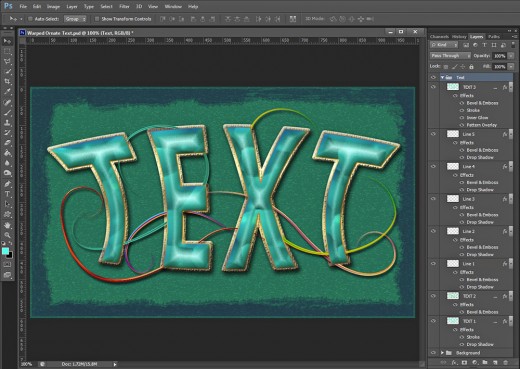Select the Pen tool
This screenshot has width=520, height=369.
[7, 184]
